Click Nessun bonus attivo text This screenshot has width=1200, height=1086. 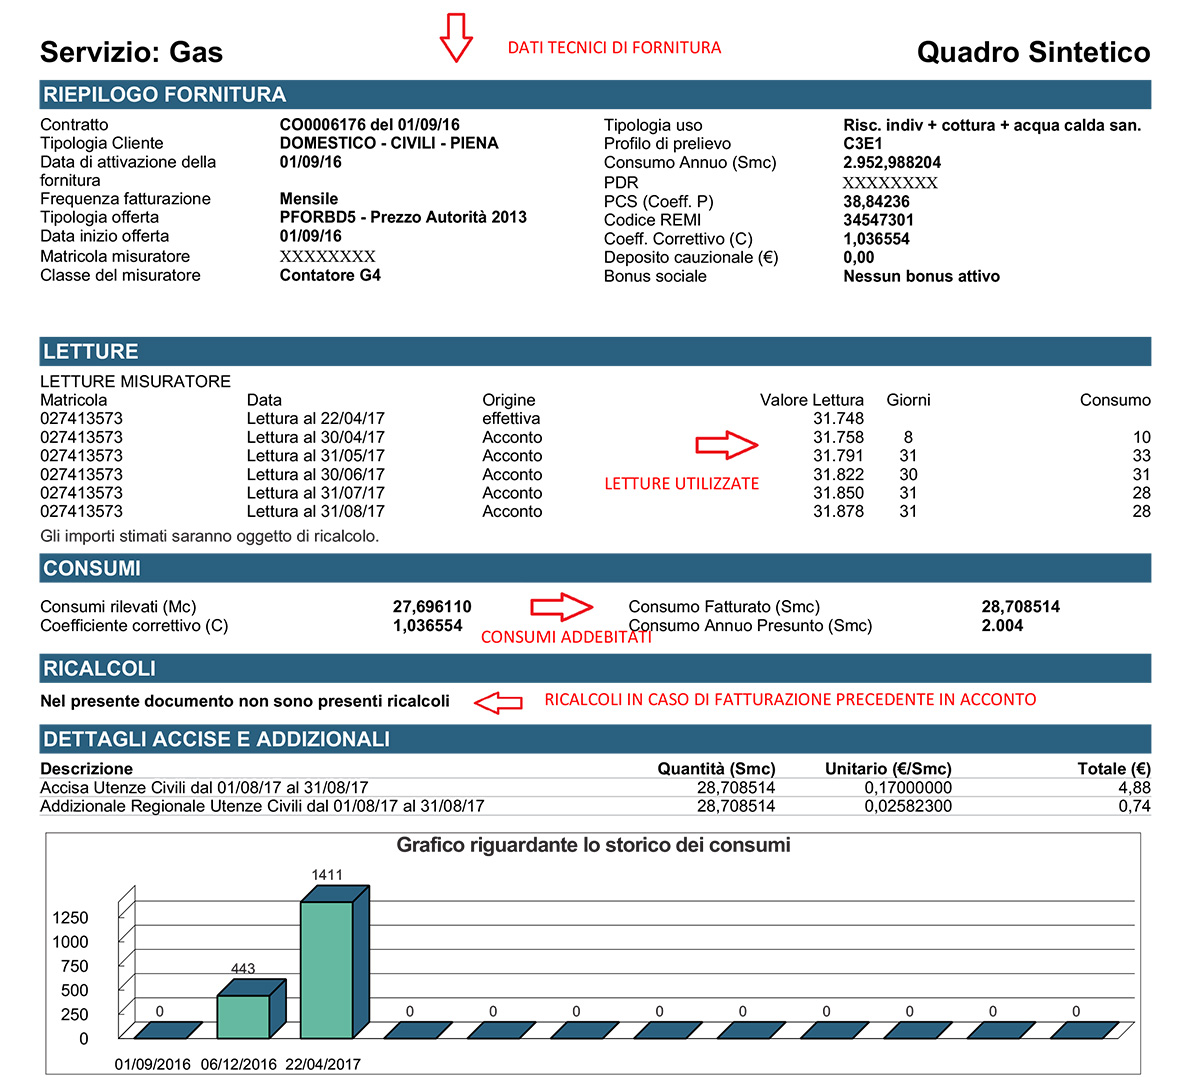(x=922, y=276)
